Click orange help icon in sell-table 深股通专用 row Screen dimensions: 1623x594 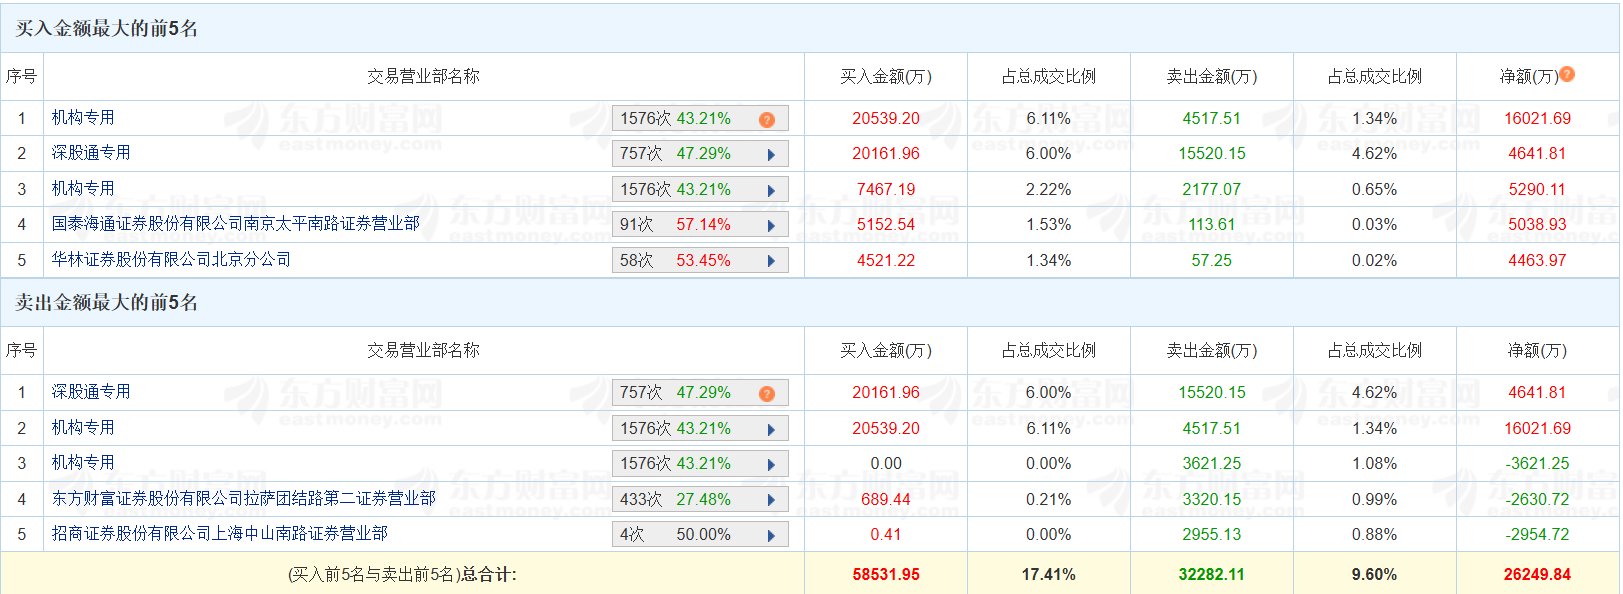point(767,393)
